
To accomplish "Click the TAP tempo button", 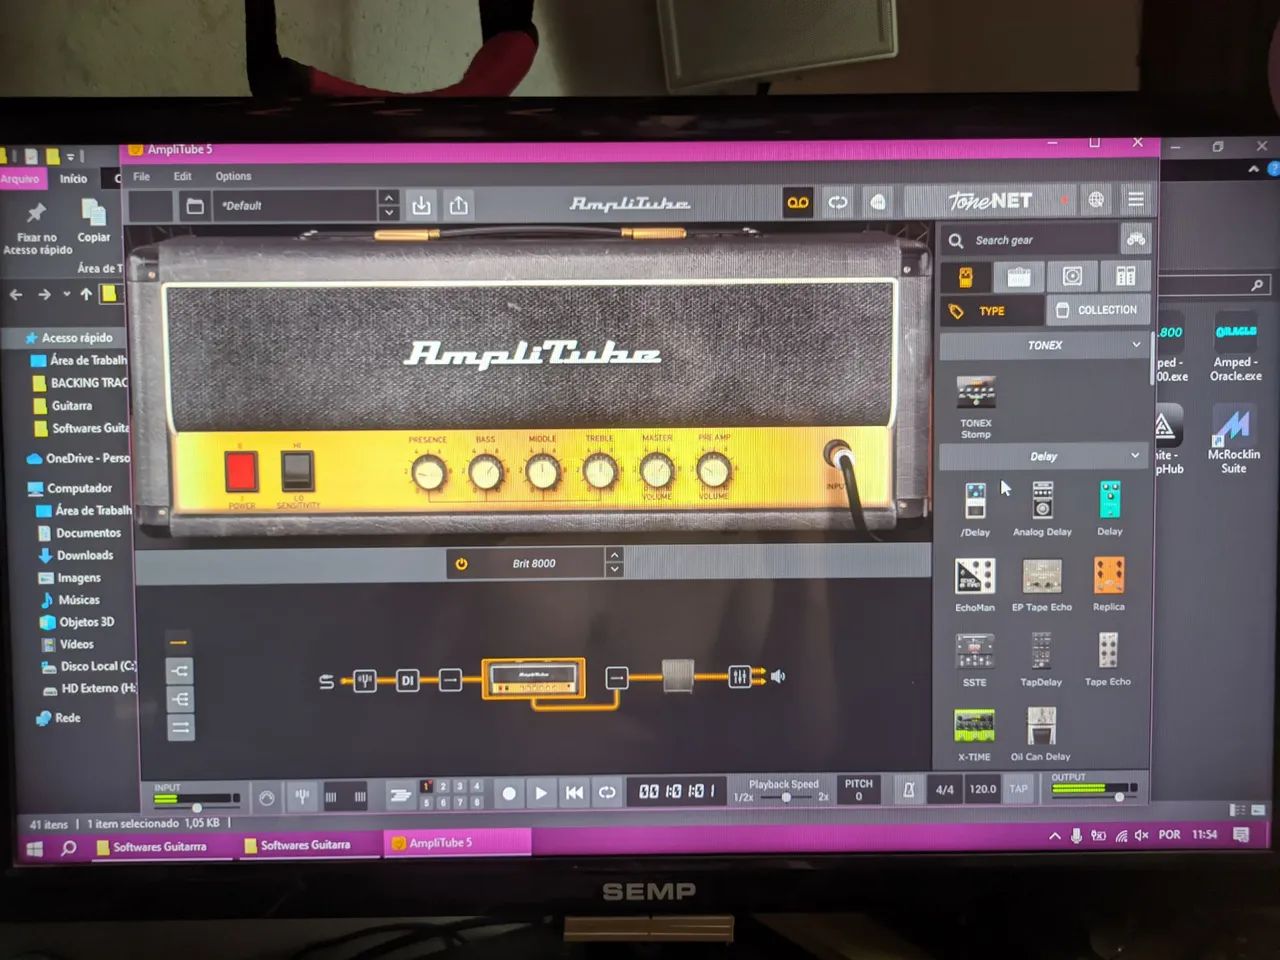I will click(1018, 789).
